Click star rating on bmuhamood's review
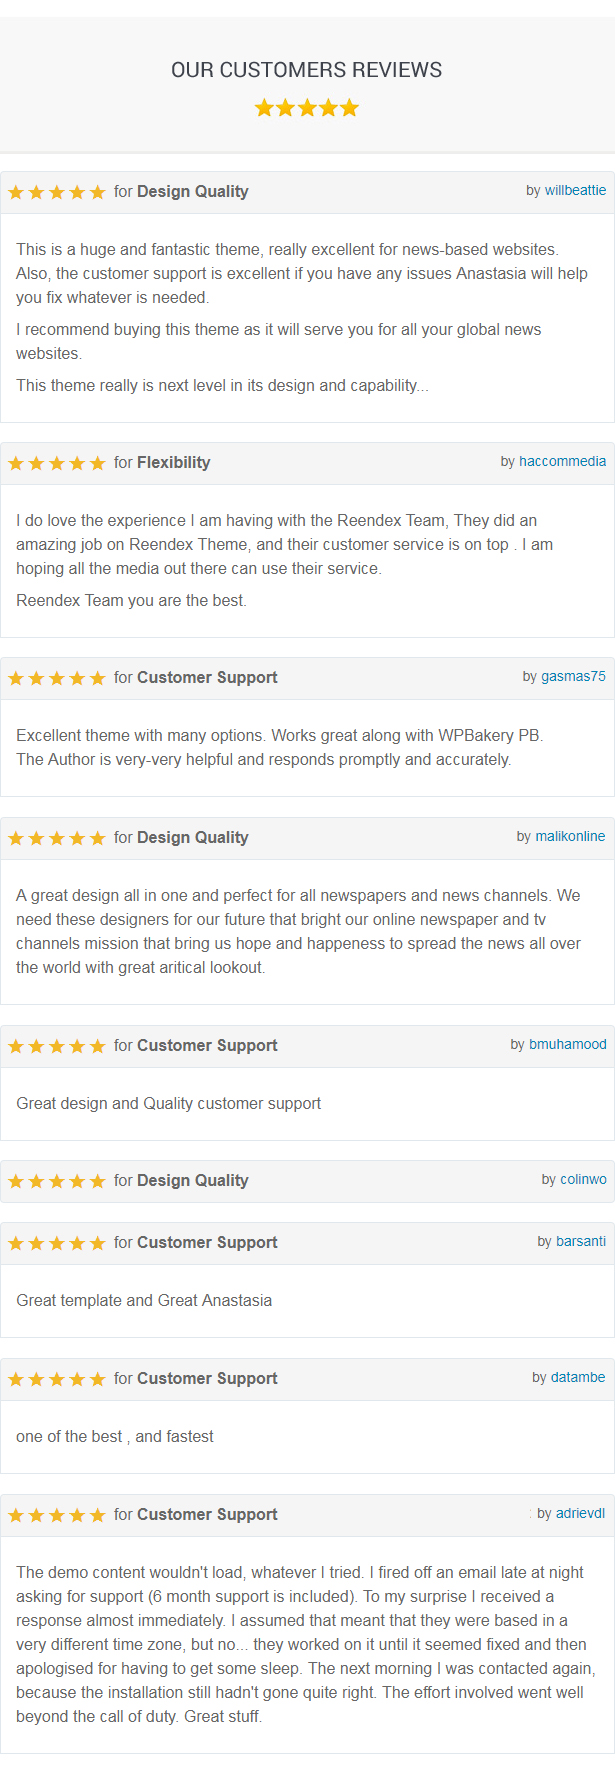The height and width of the screenshot is (1775, 615). 57,1046
